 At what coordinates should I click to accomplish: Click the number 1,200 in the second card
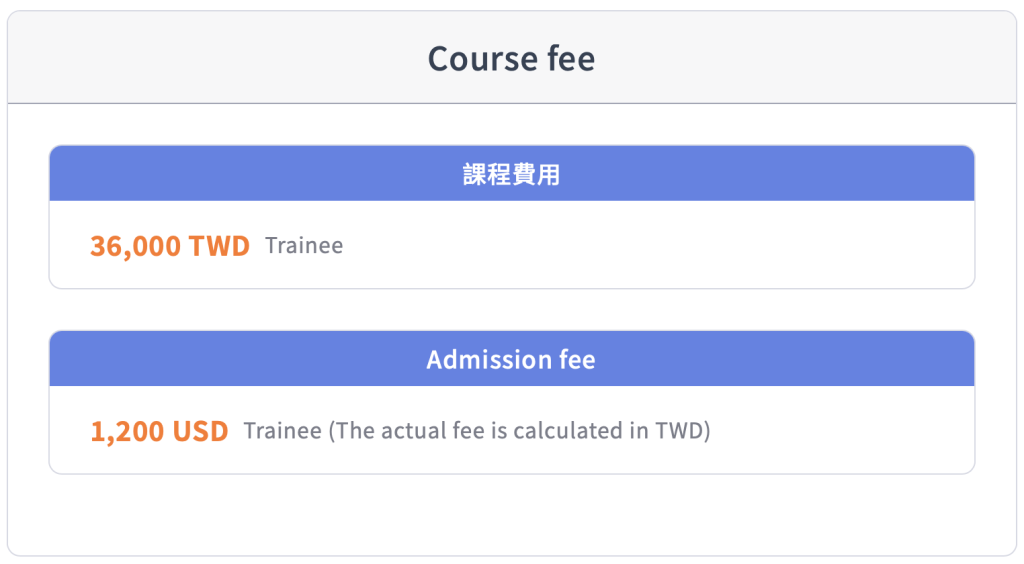(x=127, y=432)
